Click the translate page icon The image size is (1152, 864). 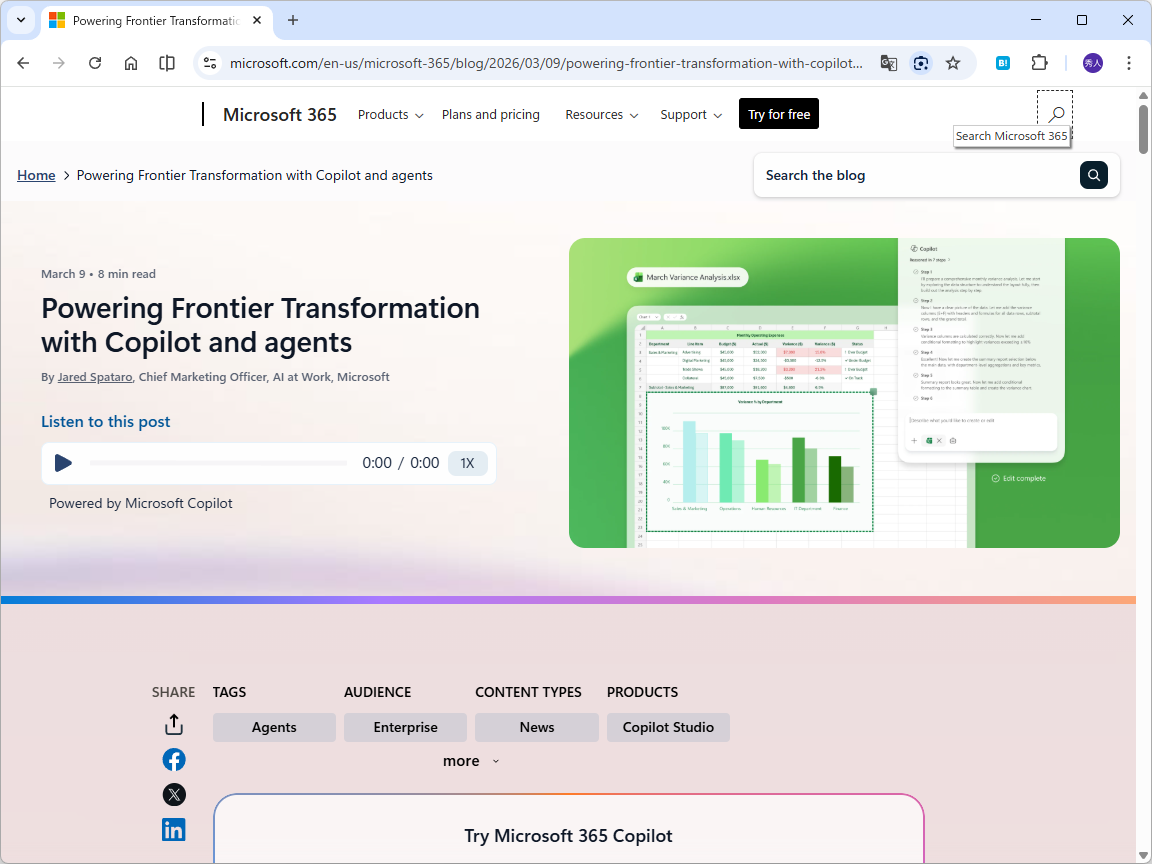pos(888,63)
